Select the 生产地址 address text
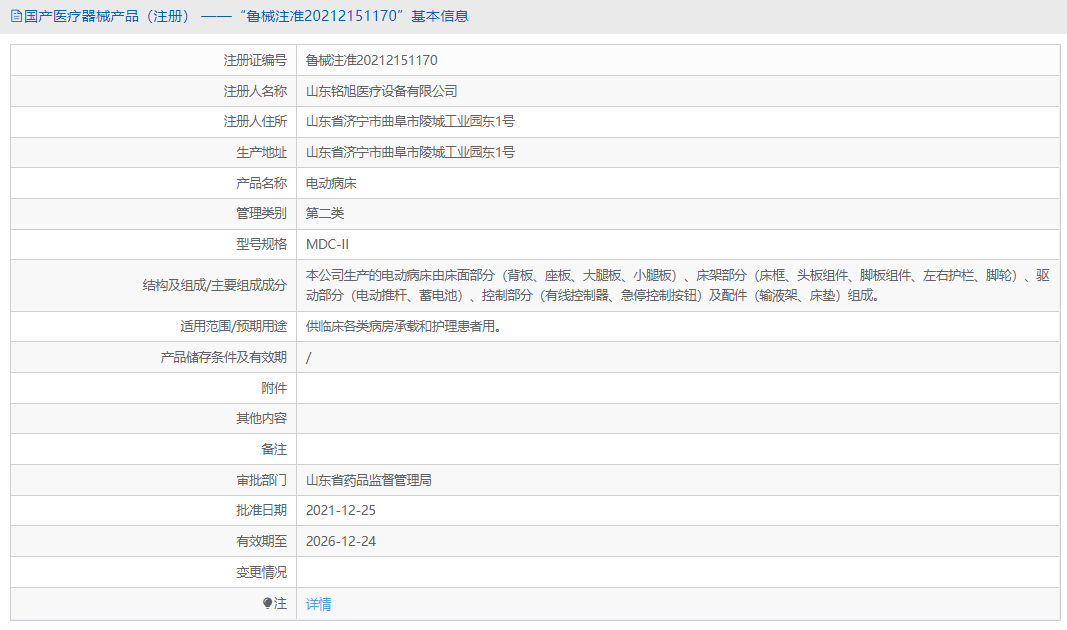The height and width of the screenshot is (630, 1067). (411, 151)
